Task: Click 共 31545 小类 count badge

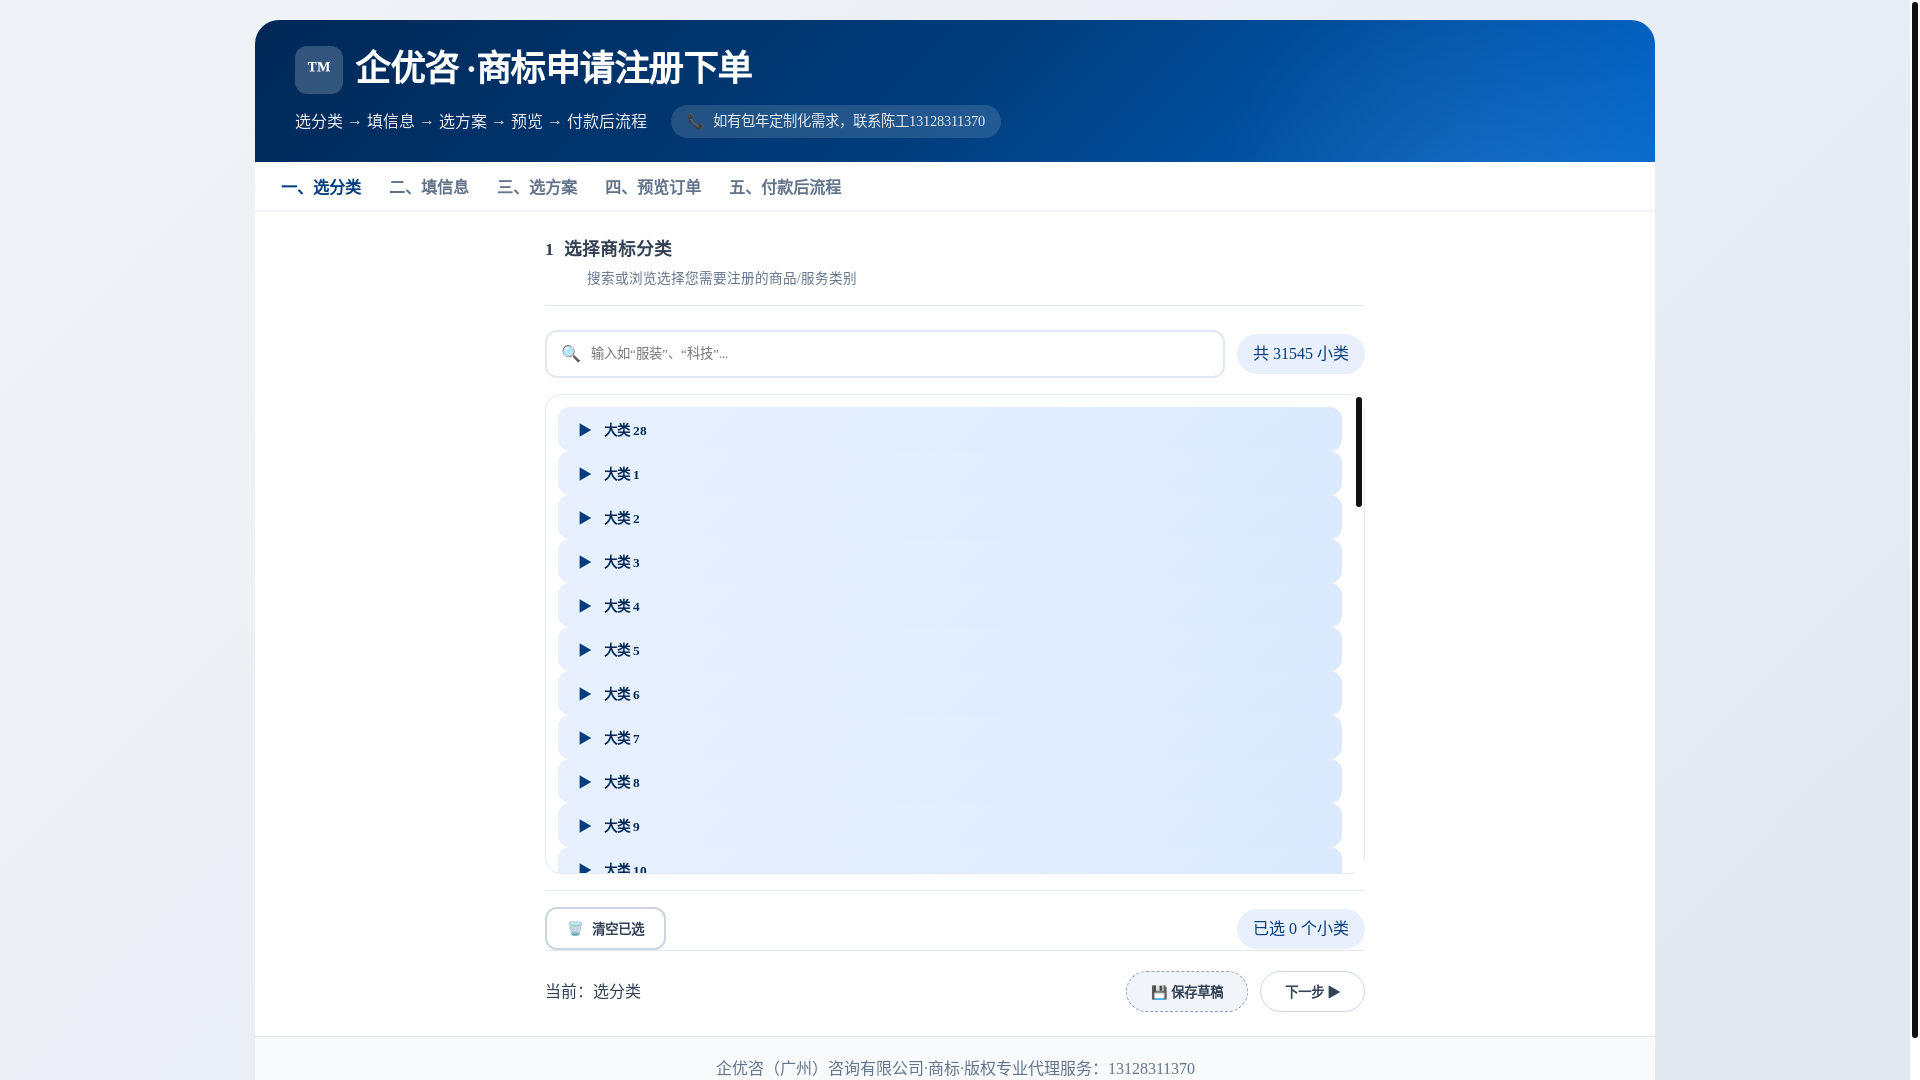Action: point(1301,354)
